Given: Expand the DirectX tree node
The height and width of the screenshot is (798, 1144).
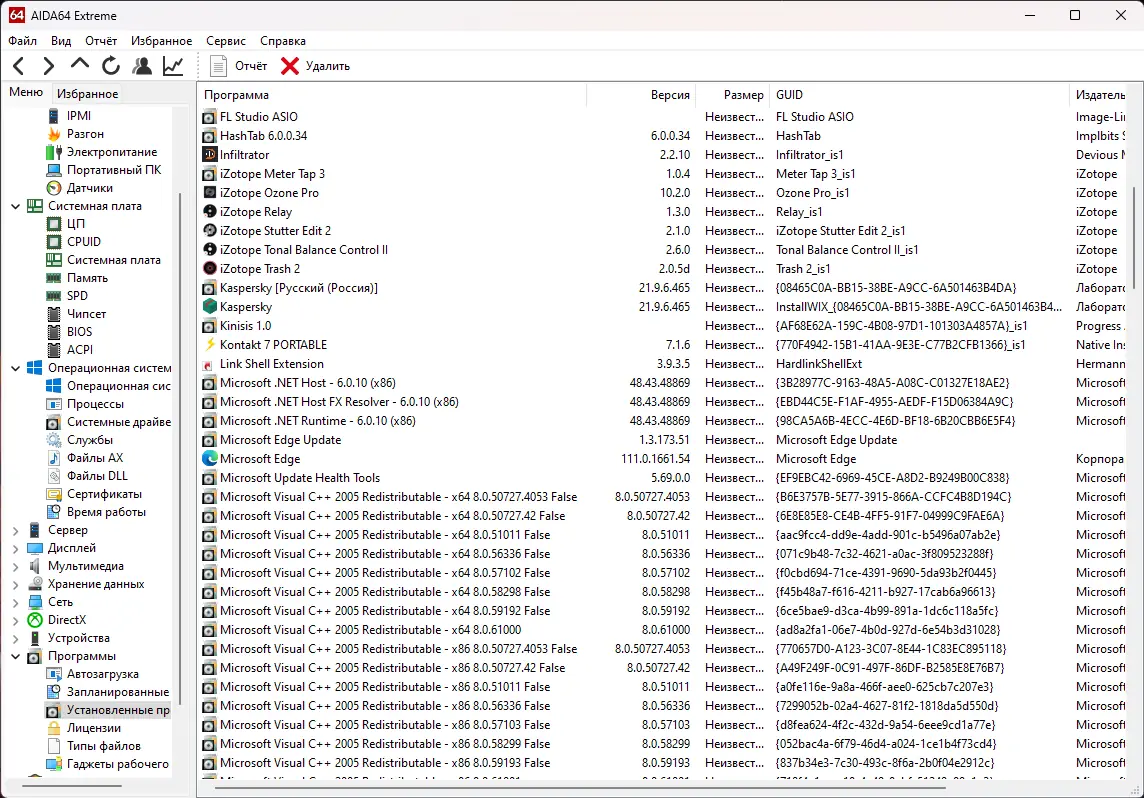Looking at the screenshot, I should point(15,620).
